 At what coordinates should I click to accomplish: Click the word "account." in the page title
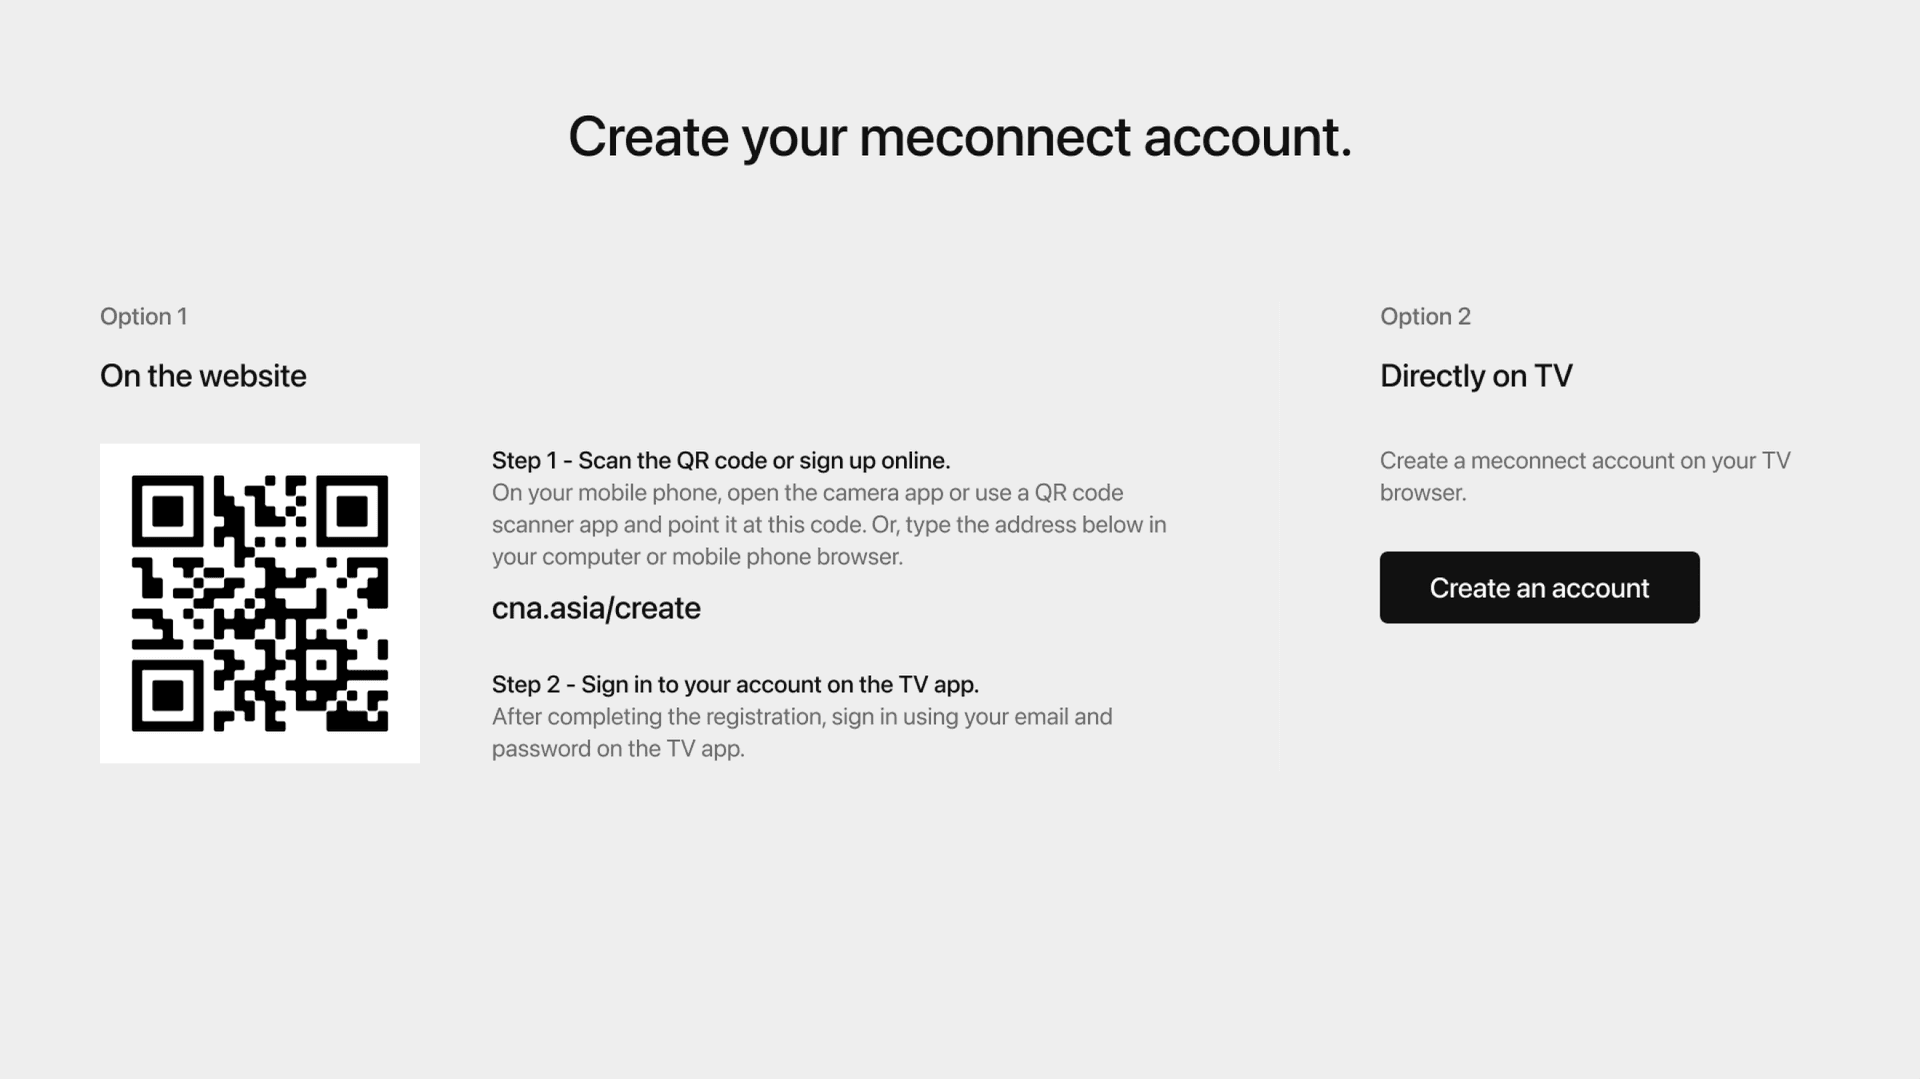[x=1247, y=137]
